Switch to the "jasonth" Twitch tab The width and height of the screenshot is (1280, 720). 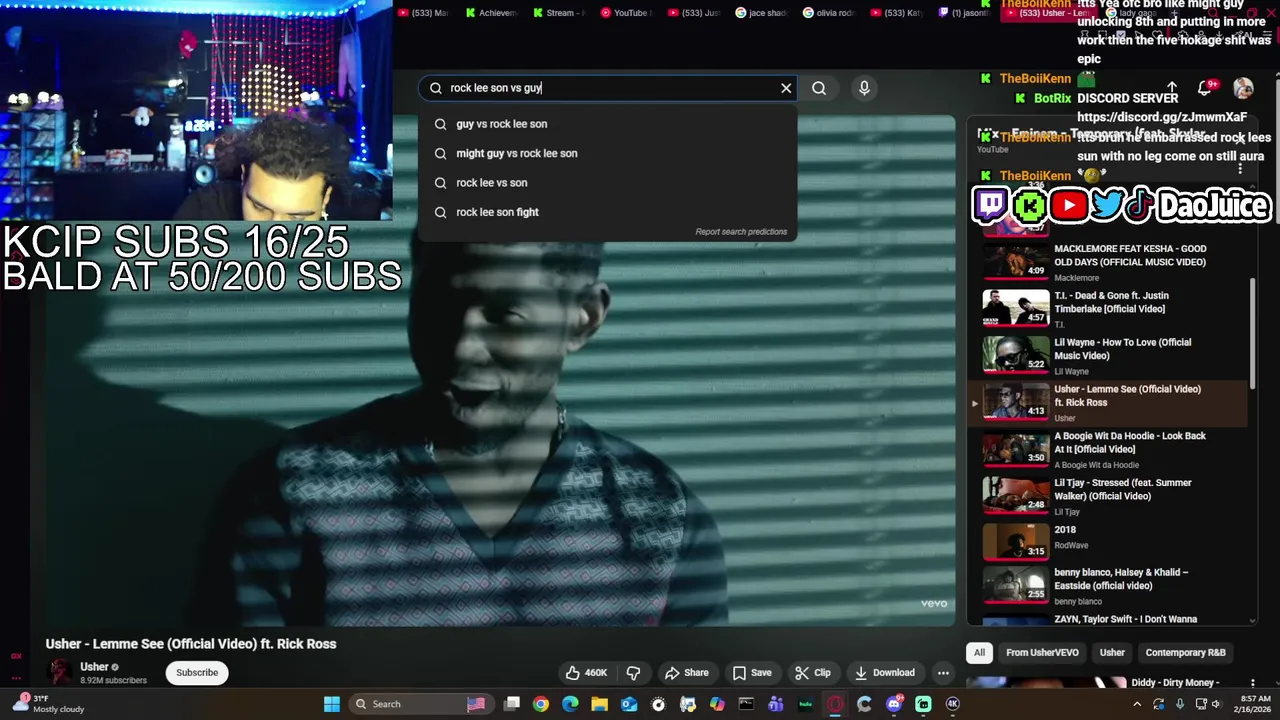(x=962, y=13)
